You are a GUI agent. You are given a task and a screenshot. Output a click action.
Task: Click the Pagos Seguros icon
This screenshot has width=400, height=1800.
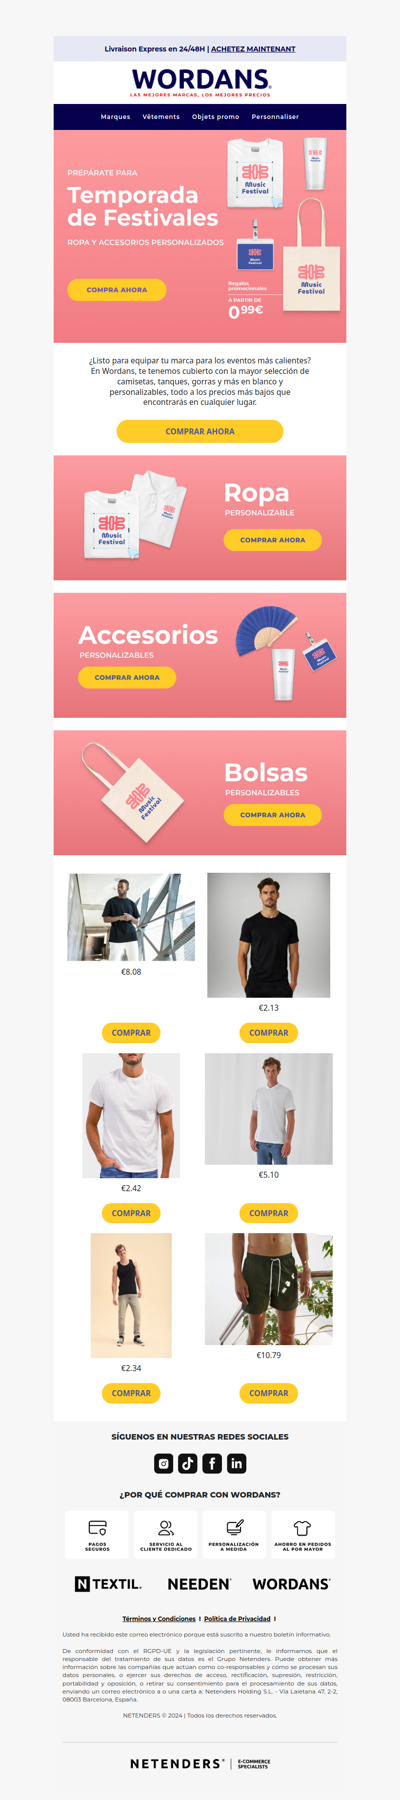click(97, 1528)
